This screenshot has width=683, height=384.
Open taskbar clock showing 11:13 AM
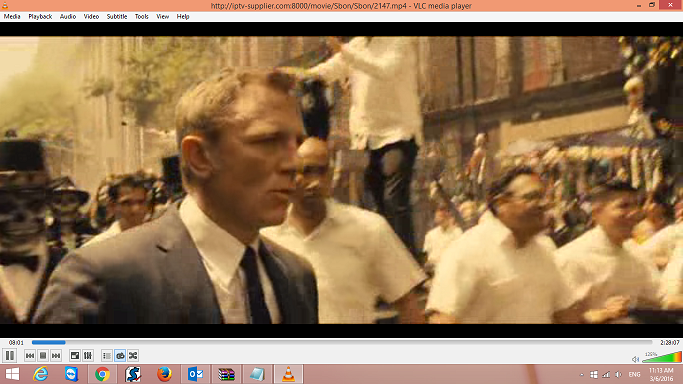(x=661, y=374)
